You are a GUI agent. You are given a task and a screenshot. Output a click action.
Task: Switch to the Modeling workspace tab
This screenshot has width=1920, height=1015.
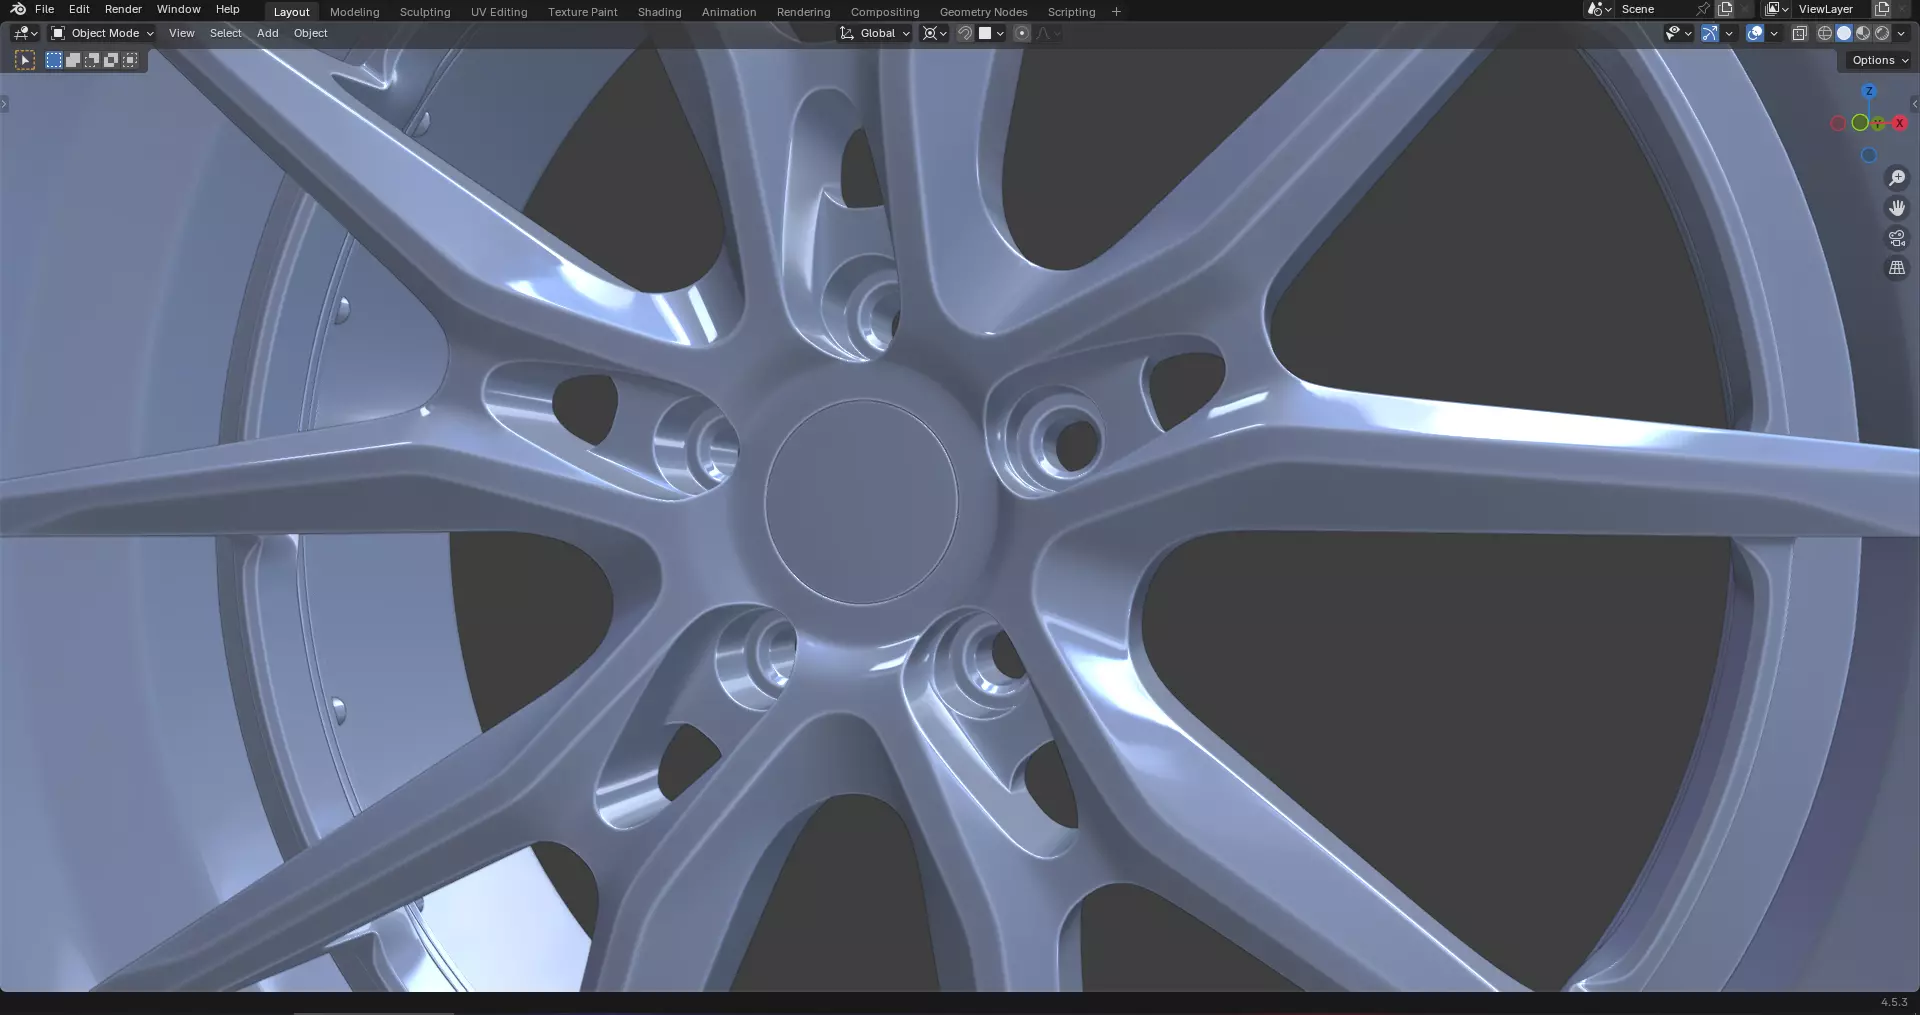355,12
